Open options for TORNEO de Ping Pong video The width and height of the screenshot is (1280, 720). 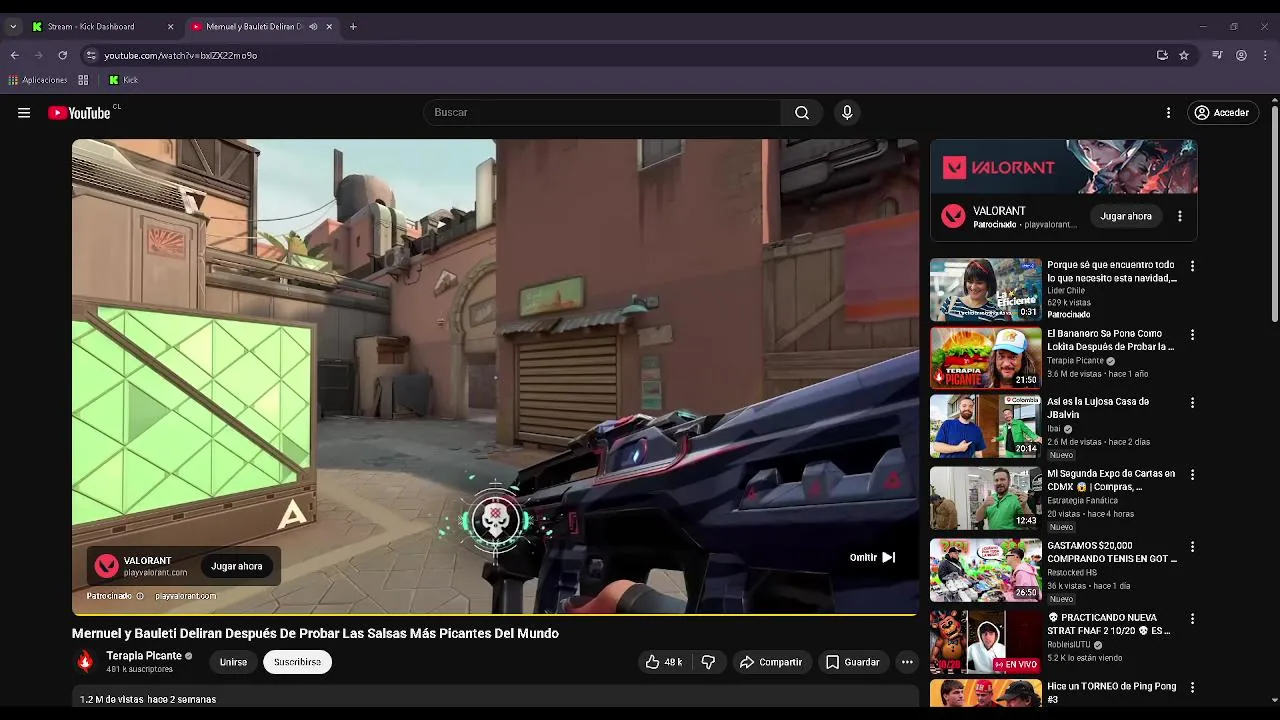coord(1192,687)
